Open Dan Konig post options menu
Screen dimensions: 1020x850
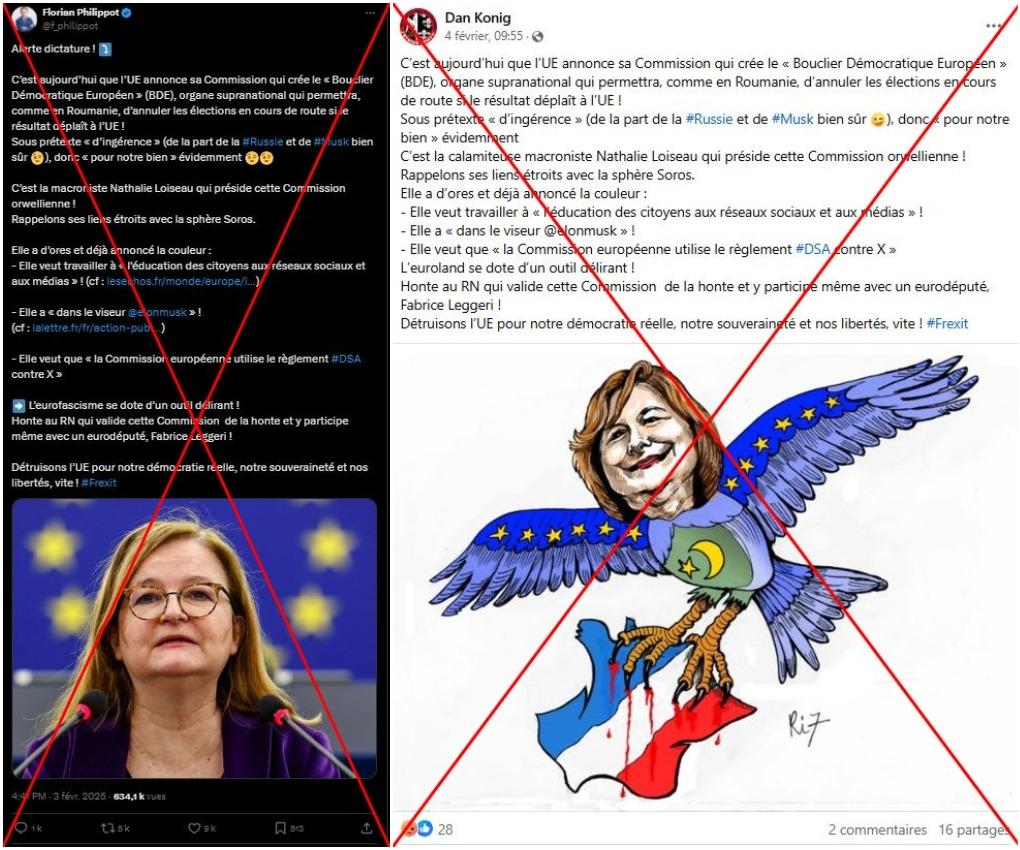[993, 25]
